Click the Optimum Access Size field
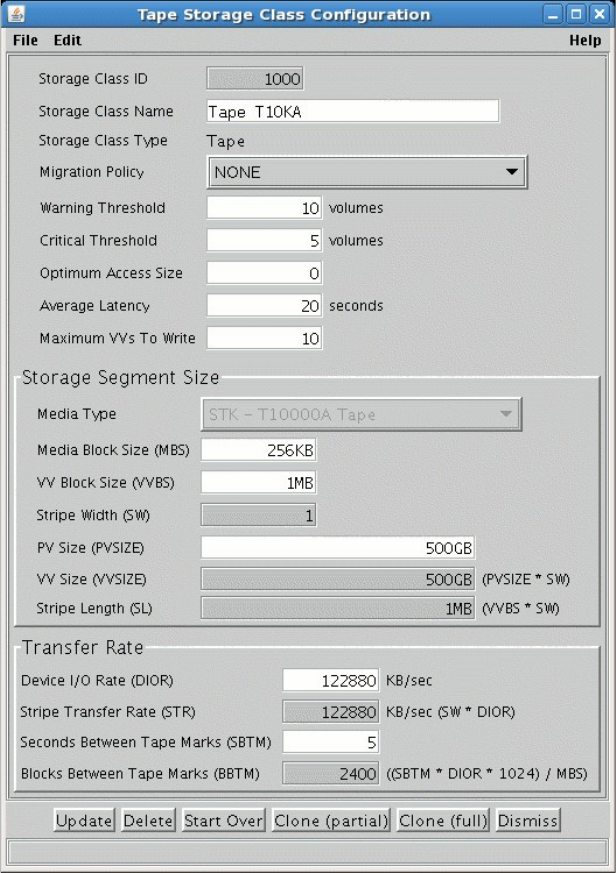616x873 pixels. pyautogui.click(x=264, y=273)
